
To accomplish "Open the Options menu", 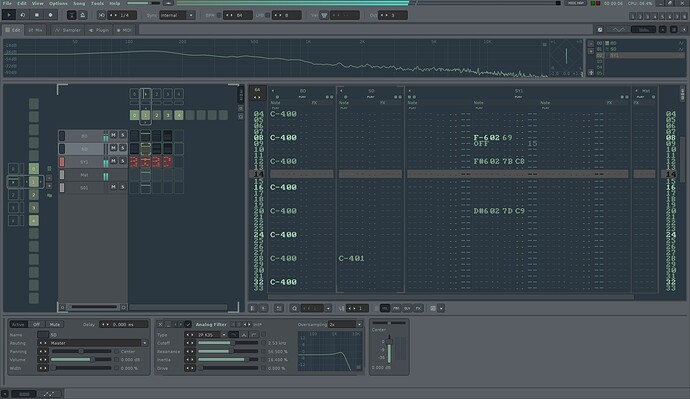I will (x=58, y=3).
